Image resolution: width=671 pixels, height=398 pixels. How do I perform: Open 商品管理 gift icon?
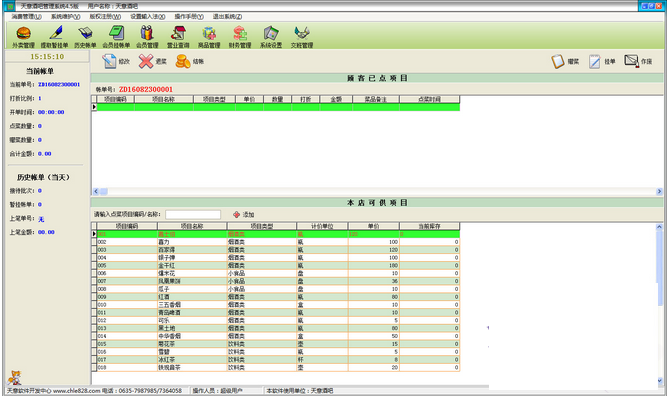(x=209, y=37)
